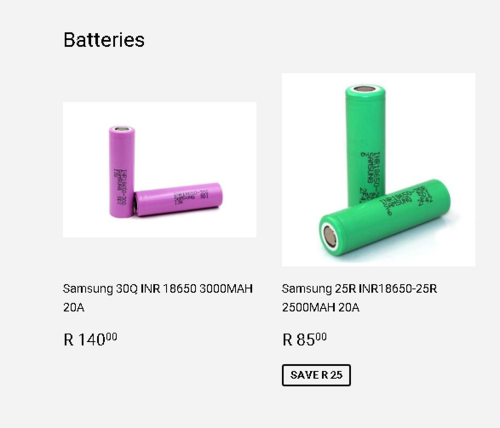Viewport: 500px width, 428px height.
Task: Click the 2500MAH 20A text line
Action: (321, 307)
